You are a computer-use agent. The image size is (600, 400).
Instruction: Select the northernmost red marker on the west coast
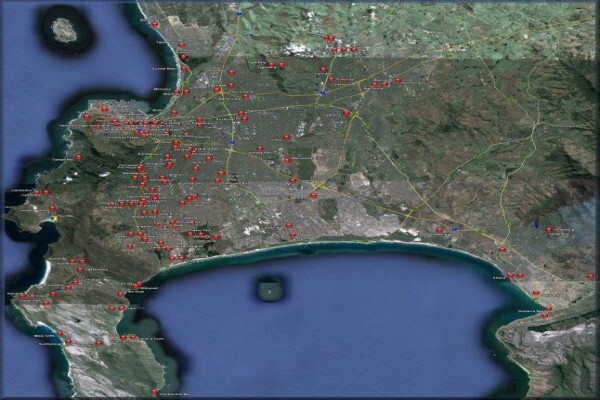coord(155,24)
